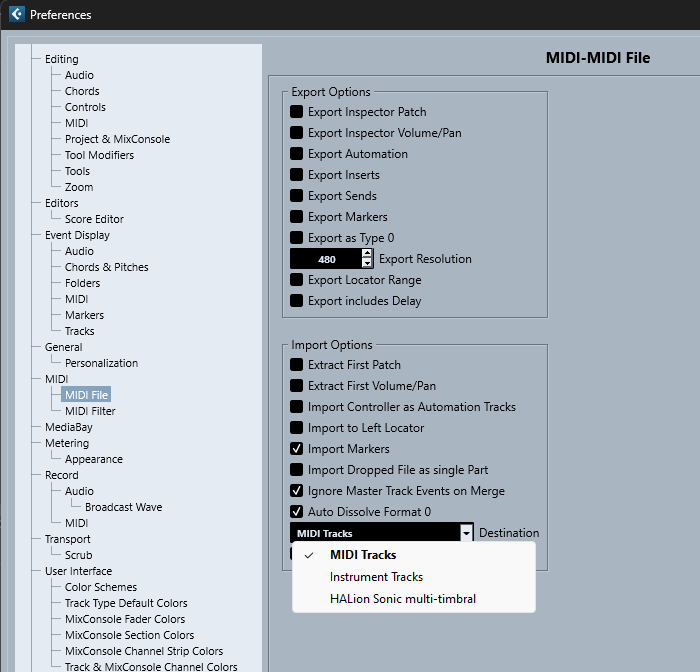Select Metering category

click(67, 443)
